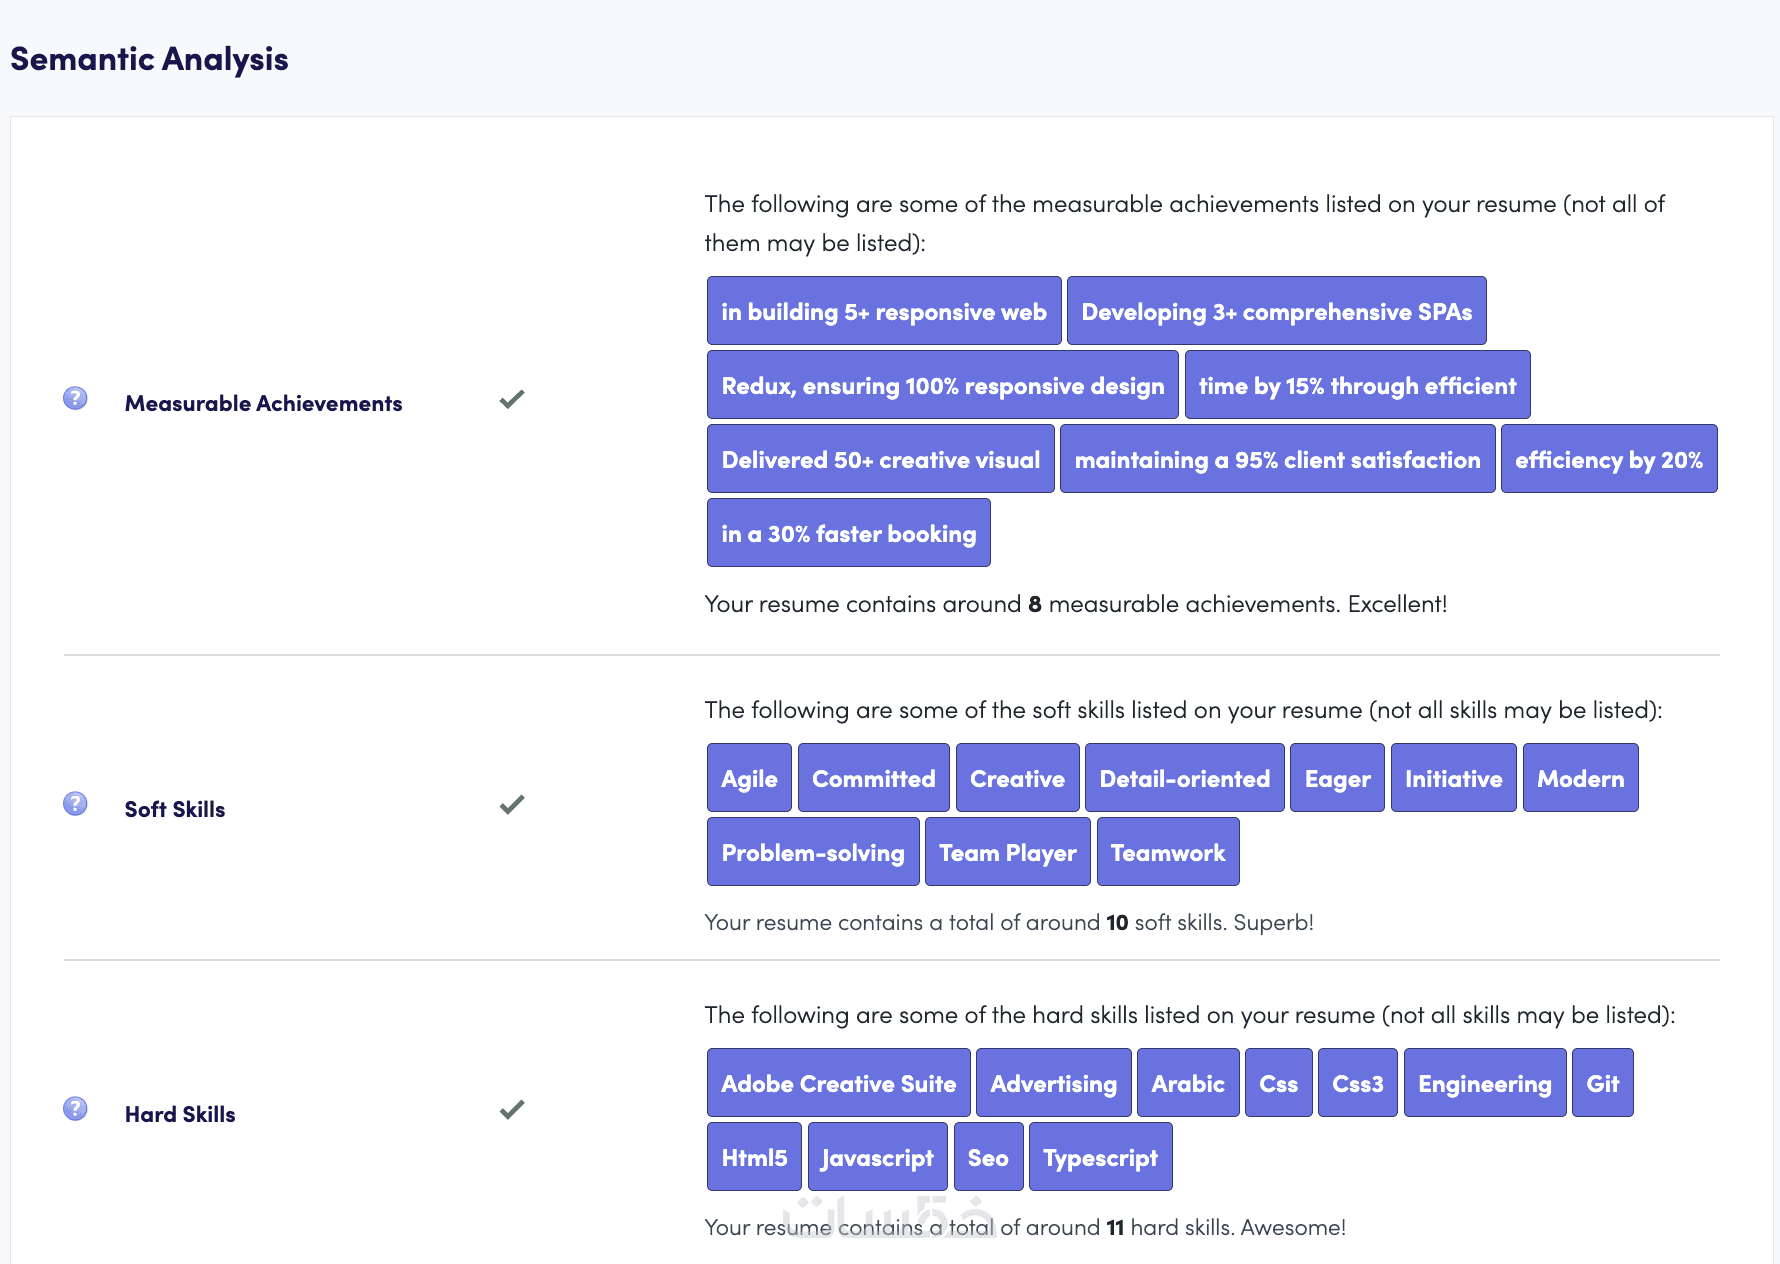This screenshot has height=1264, width=1780.
Task: Click help icon beside Hard Skills
Action: pyautogui.click(x=75, y=1109)
